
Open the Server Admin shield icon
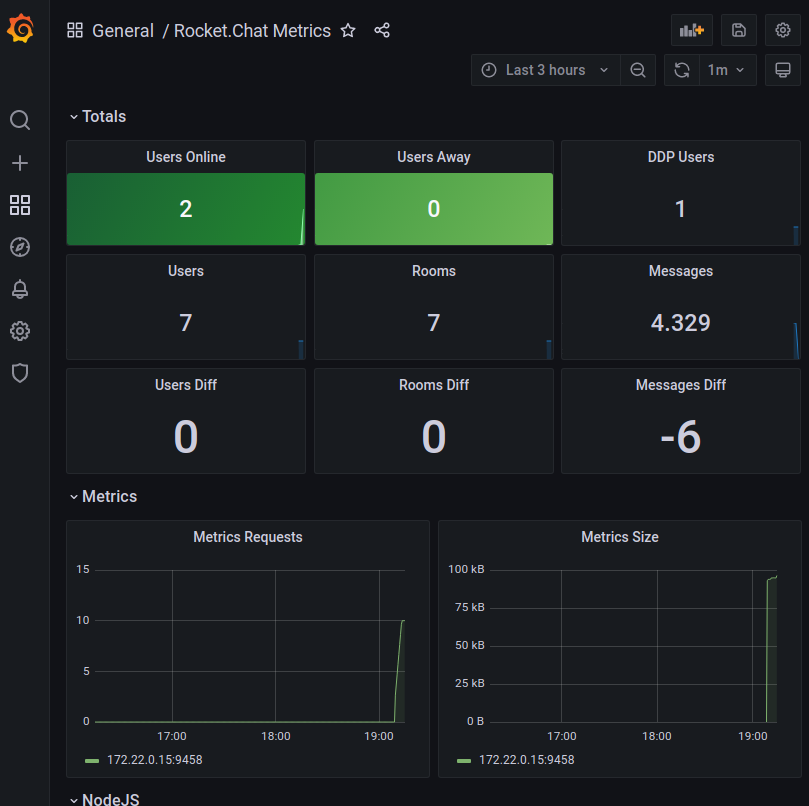20,373
